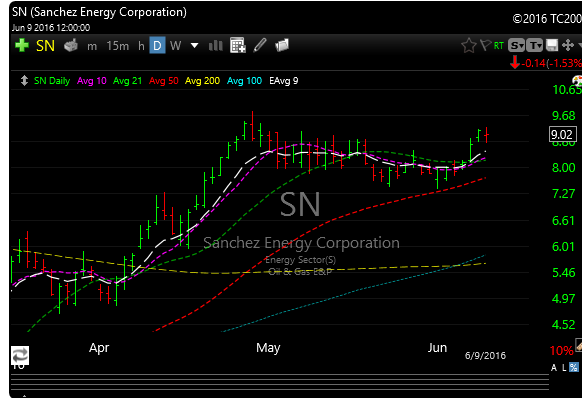Switch to the 'h' hourly timeframe
This screenshot has width=582, height=398.
tap(141, 46)
